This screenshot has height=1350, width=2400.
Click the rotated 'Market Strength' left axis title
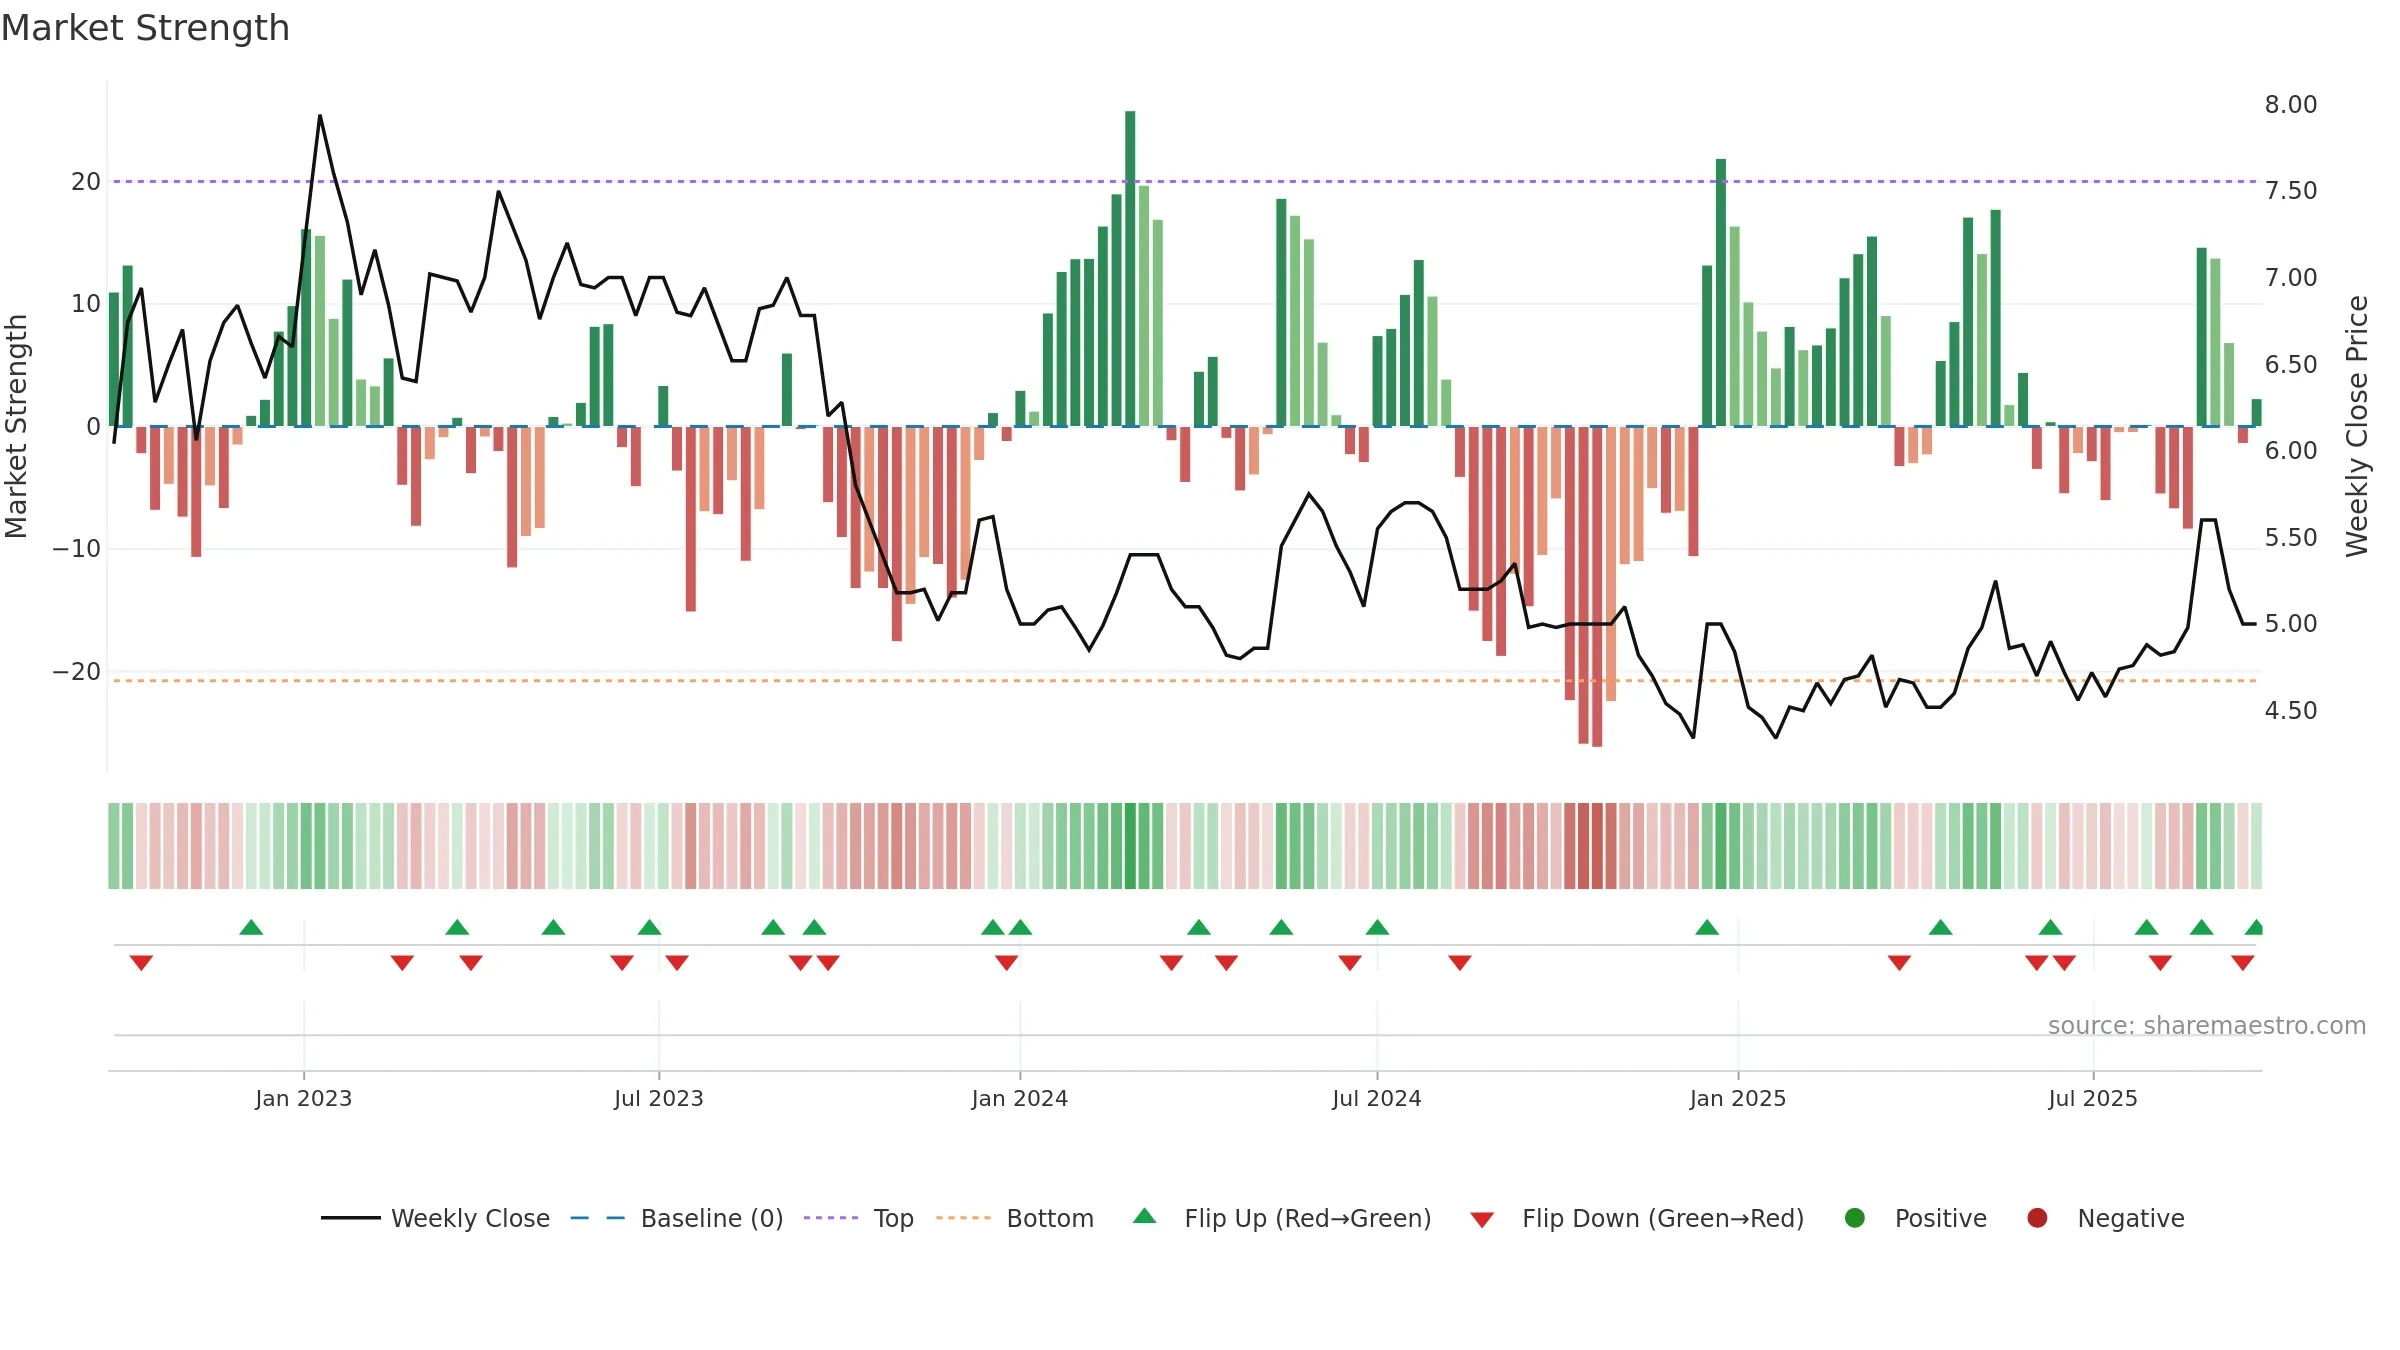tap(16, 426)
